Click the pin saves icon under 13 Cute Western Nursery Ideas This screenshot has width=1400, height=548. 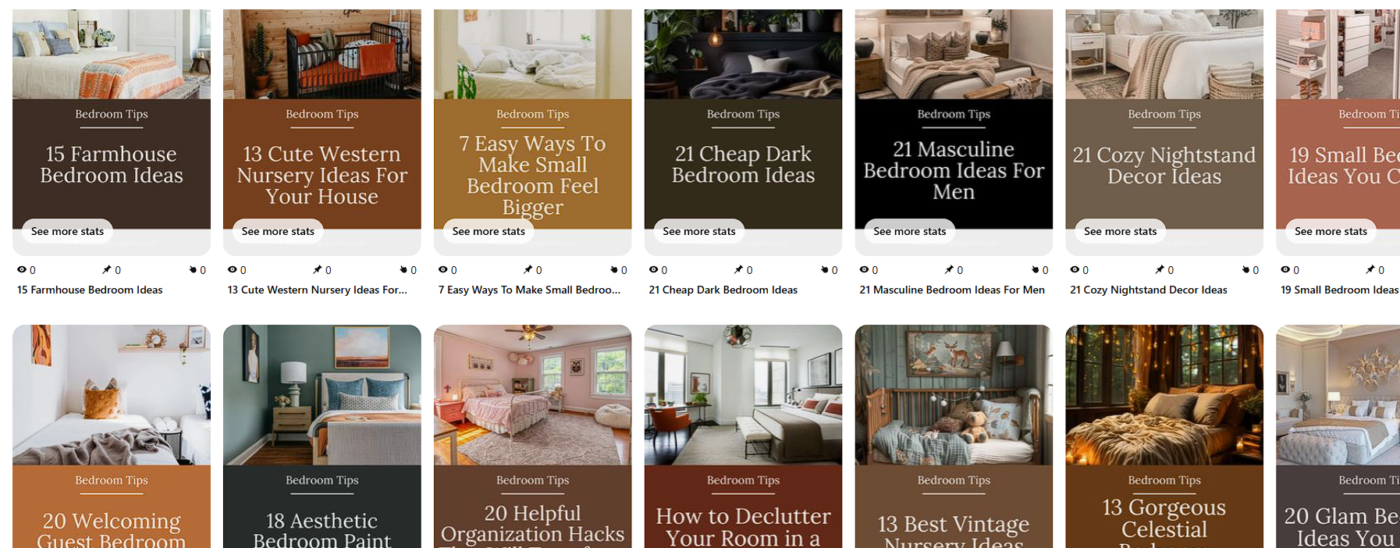pos(317,270)
